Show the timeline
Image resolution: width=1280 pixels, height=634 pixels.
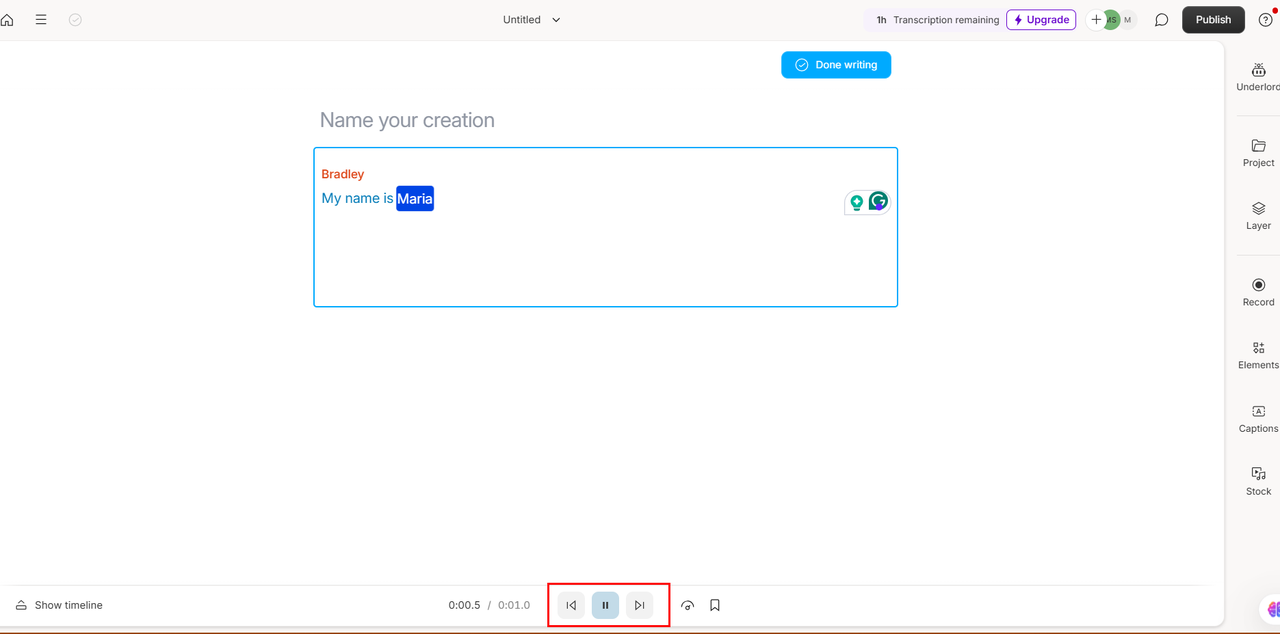(59, 605)
